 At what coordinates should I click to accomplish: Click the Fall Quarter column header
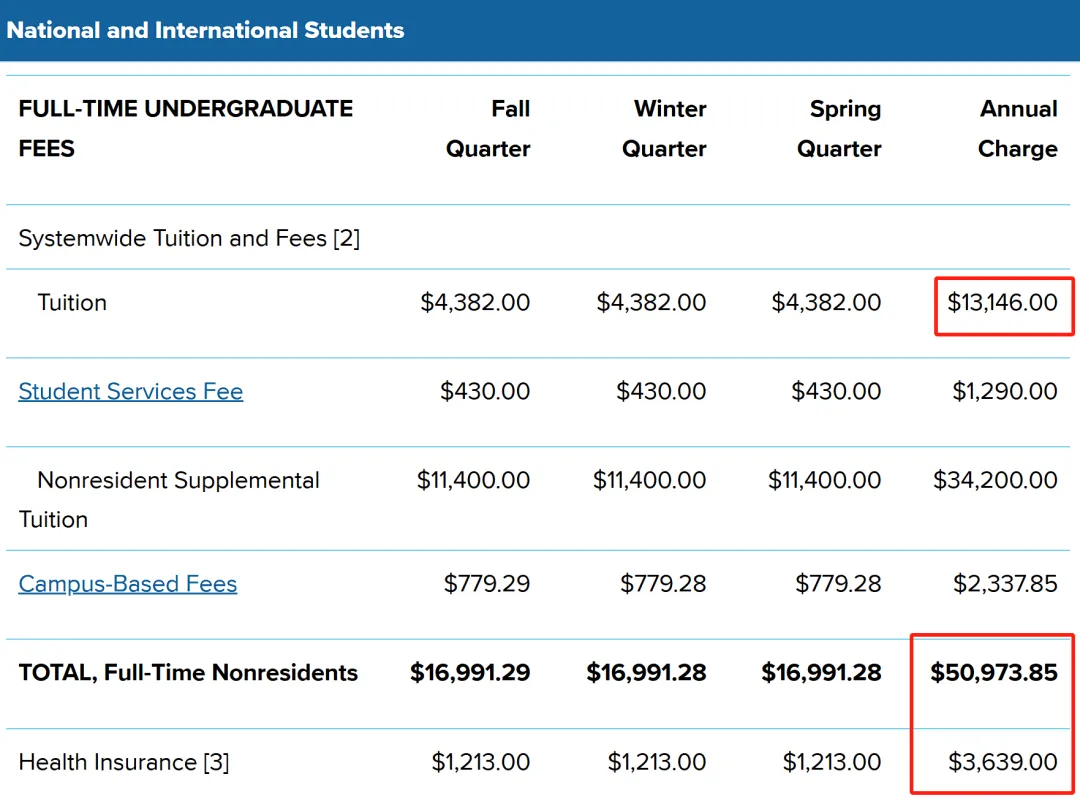(488, 129)
